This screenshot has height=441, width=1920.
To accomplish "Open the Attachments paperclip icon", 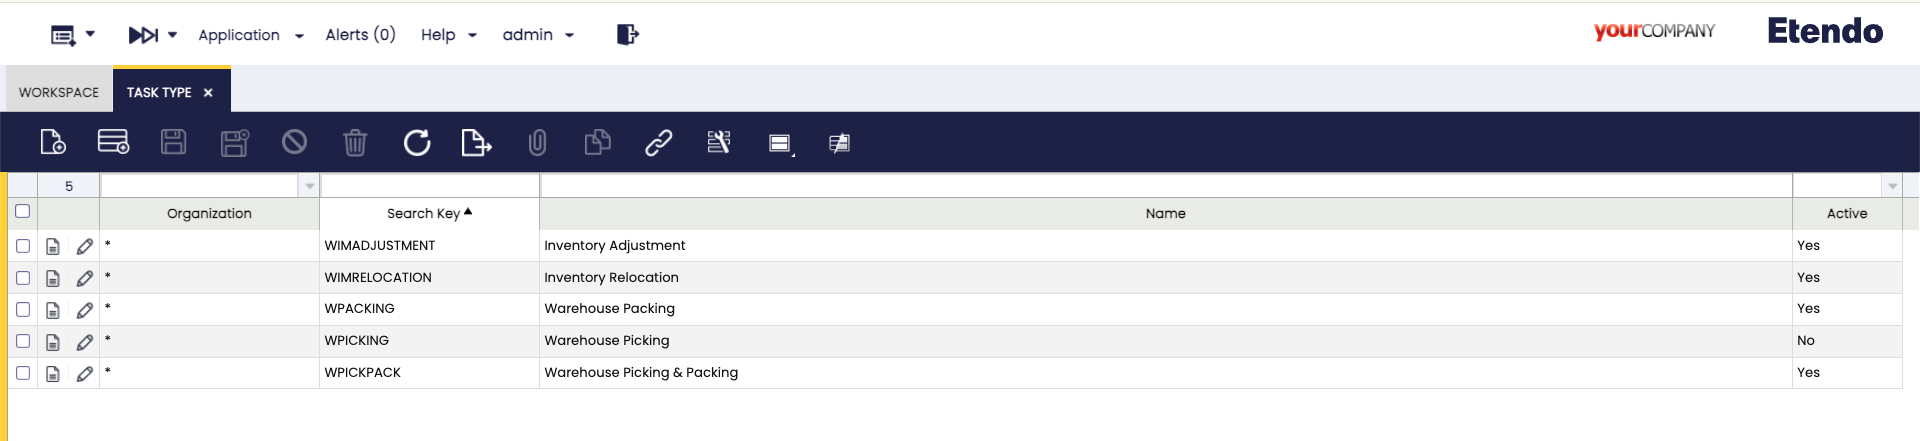I will tap(537, 143).
